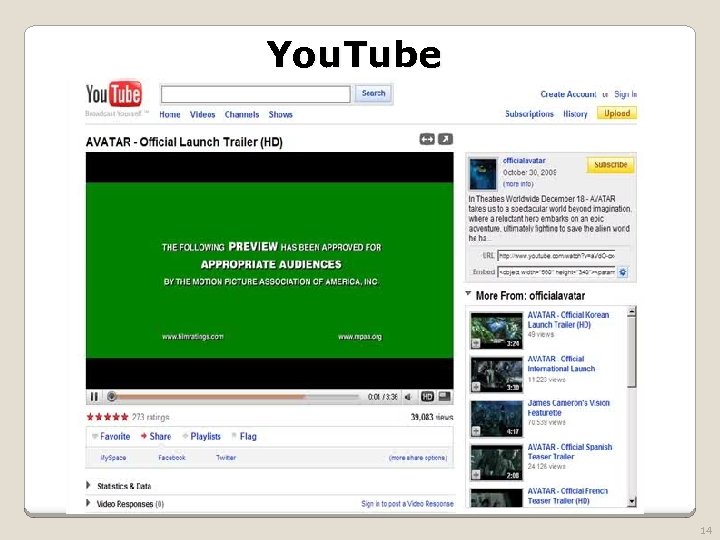
Task: Select the Embed code field
Action: tap(556, 272)
